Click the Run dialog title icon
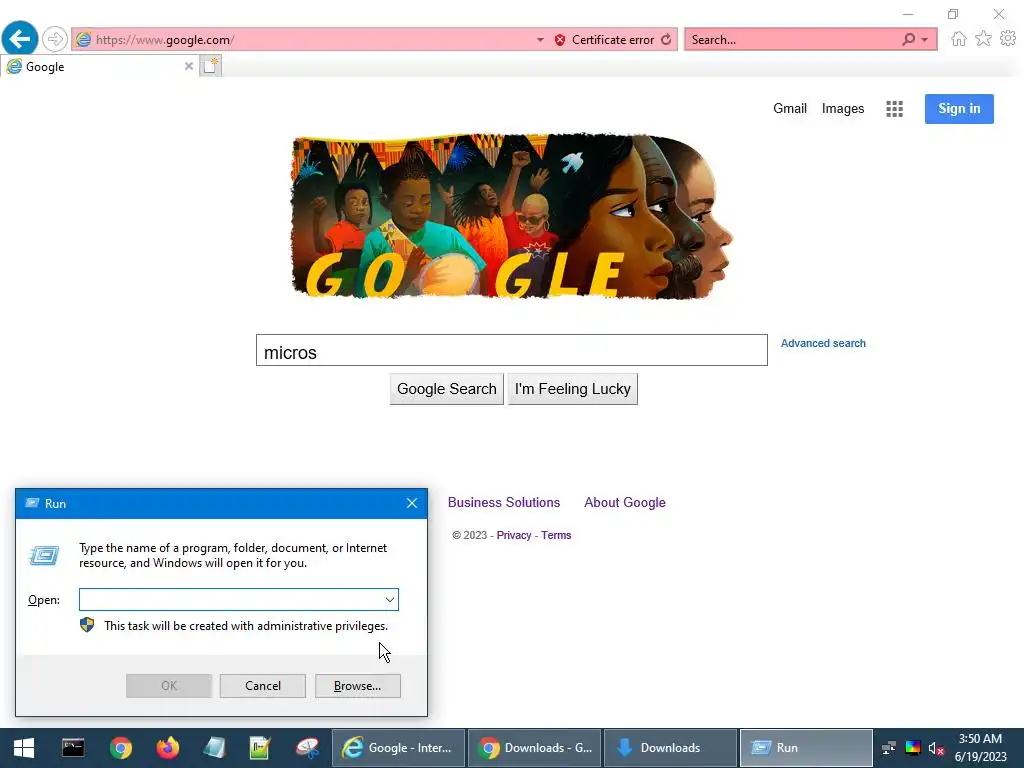 pos(32,503)
